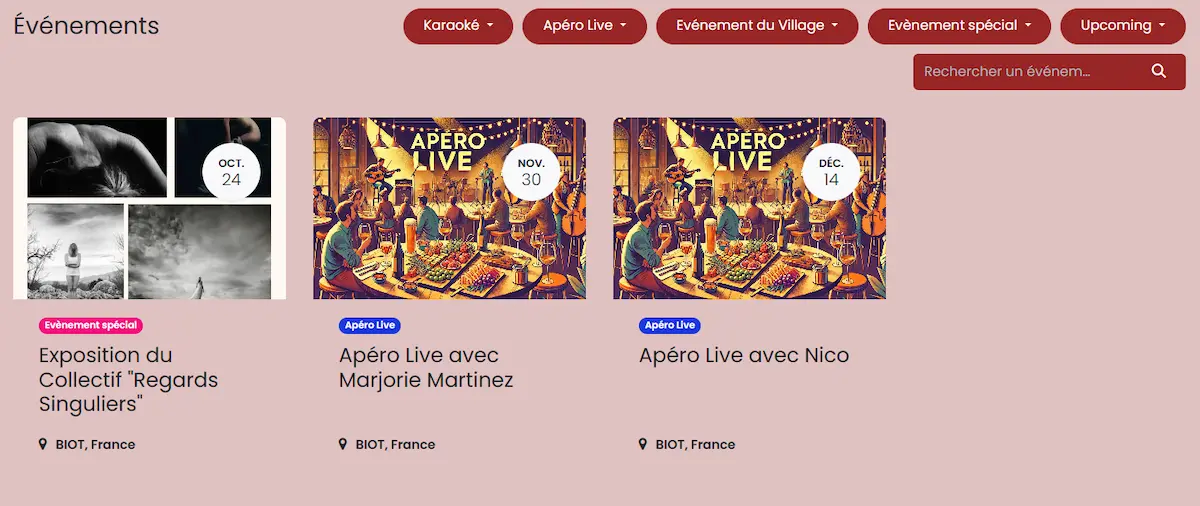
Task: Open the black-and-white exhibition photo thumbnail
Action: click(150, 208)
